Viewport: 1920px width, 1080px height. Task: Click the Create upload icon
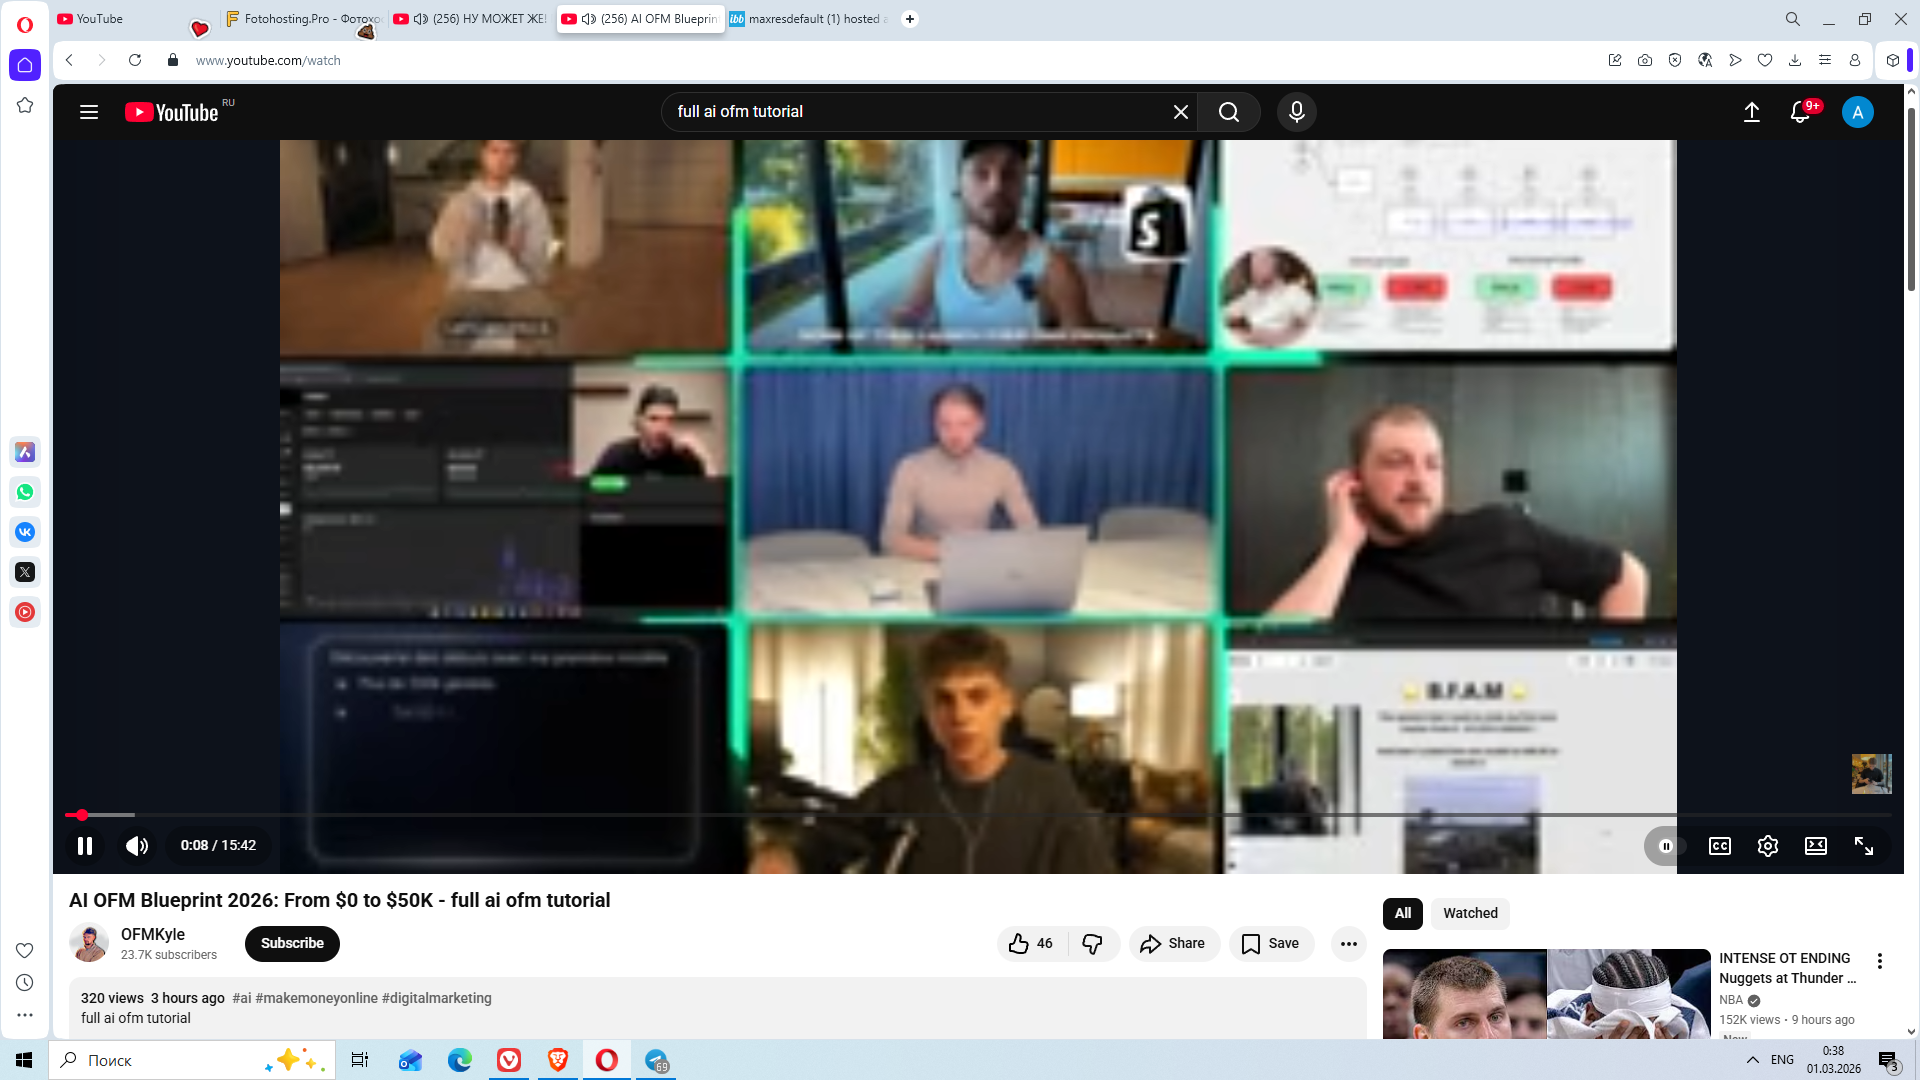click(1751, 112)
